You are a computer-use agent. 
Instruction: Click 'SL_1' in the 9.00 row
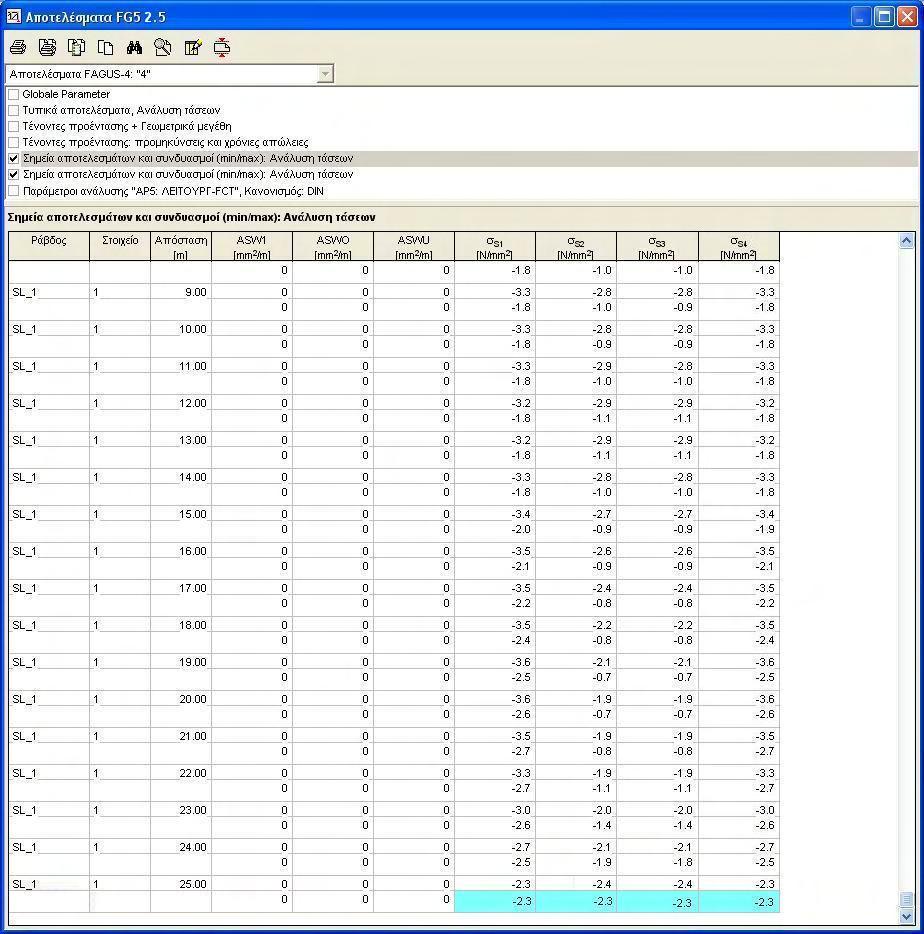point(24,292)
